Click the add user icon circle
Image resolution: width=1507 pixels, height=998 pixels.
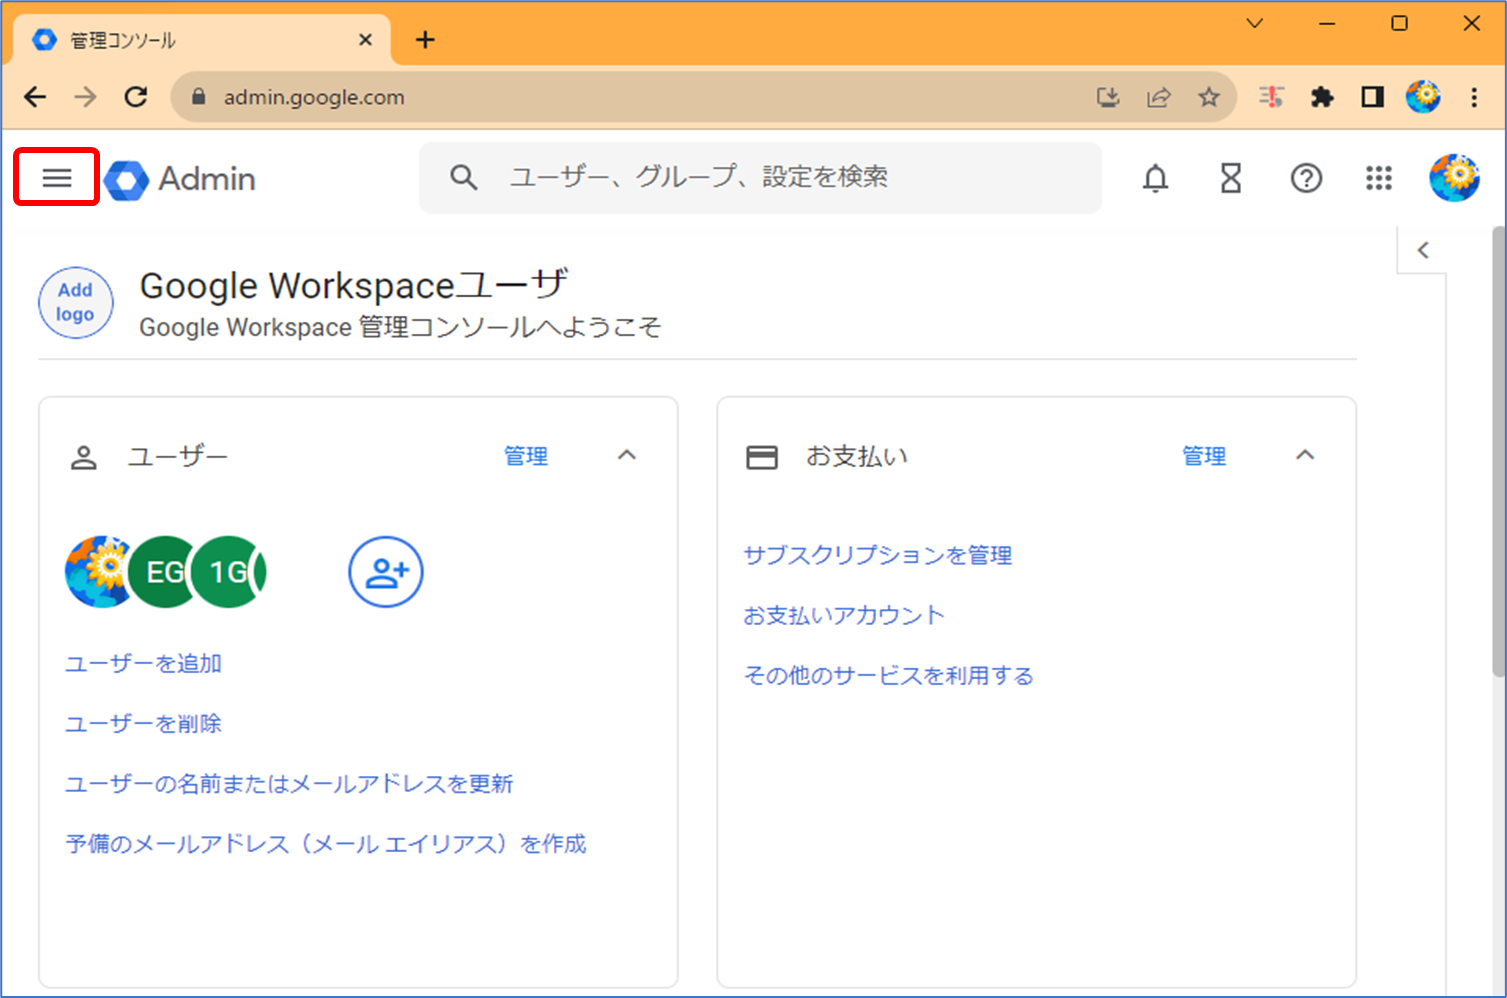[386, 572]
